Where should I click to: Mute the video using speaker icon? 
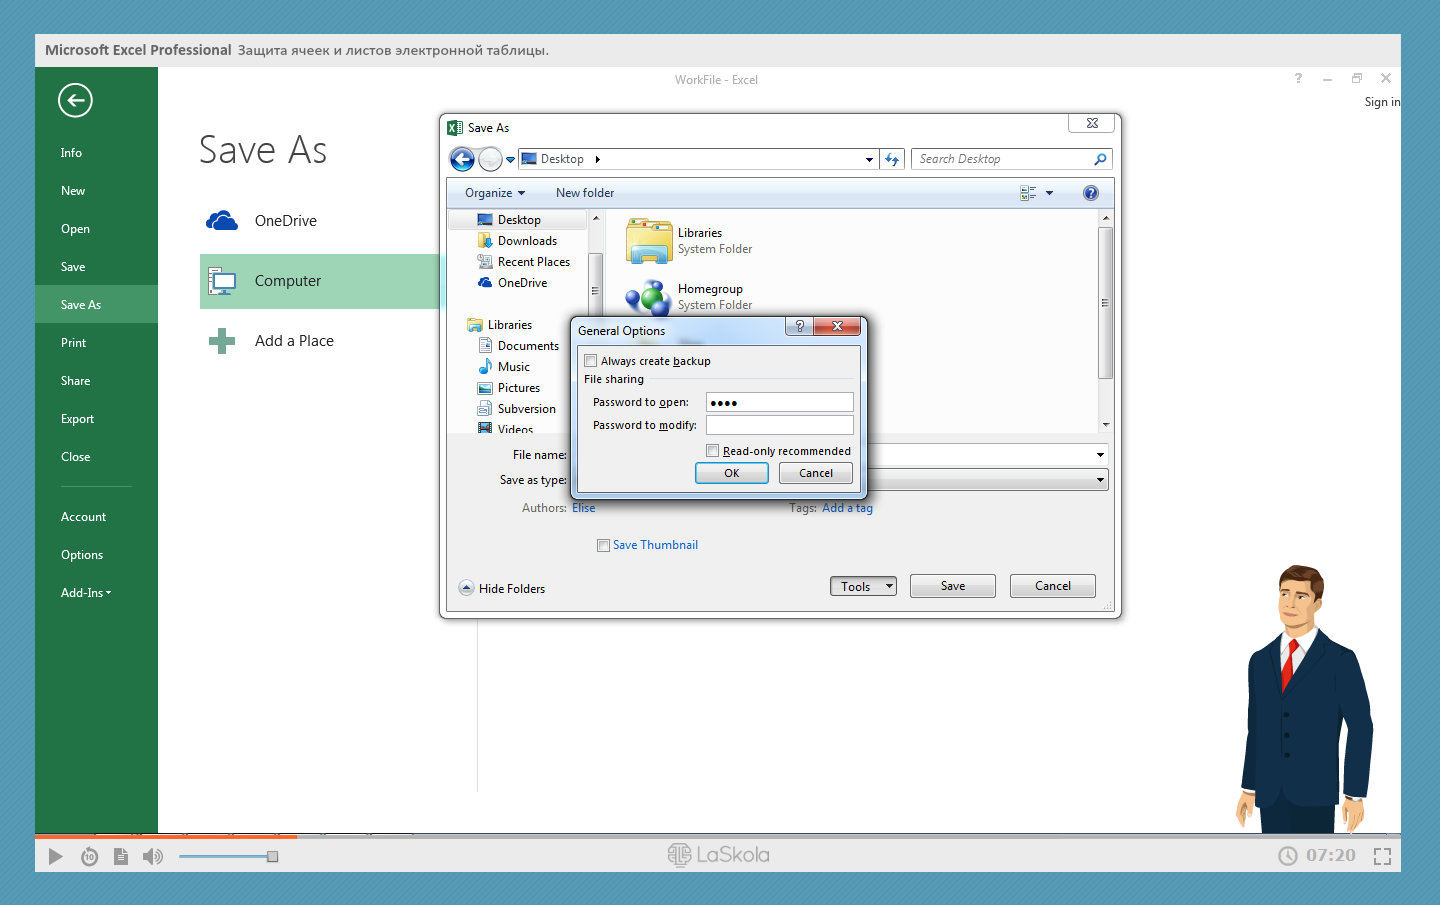click(x=152, y=856)
